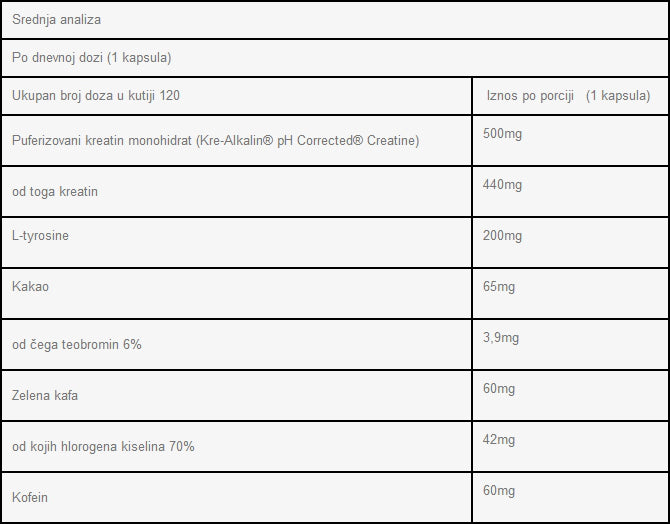Click the 60mg value in Kofein row
This screenshot has height=524, width=670.
pyautogui.click(x=499, y=490)
